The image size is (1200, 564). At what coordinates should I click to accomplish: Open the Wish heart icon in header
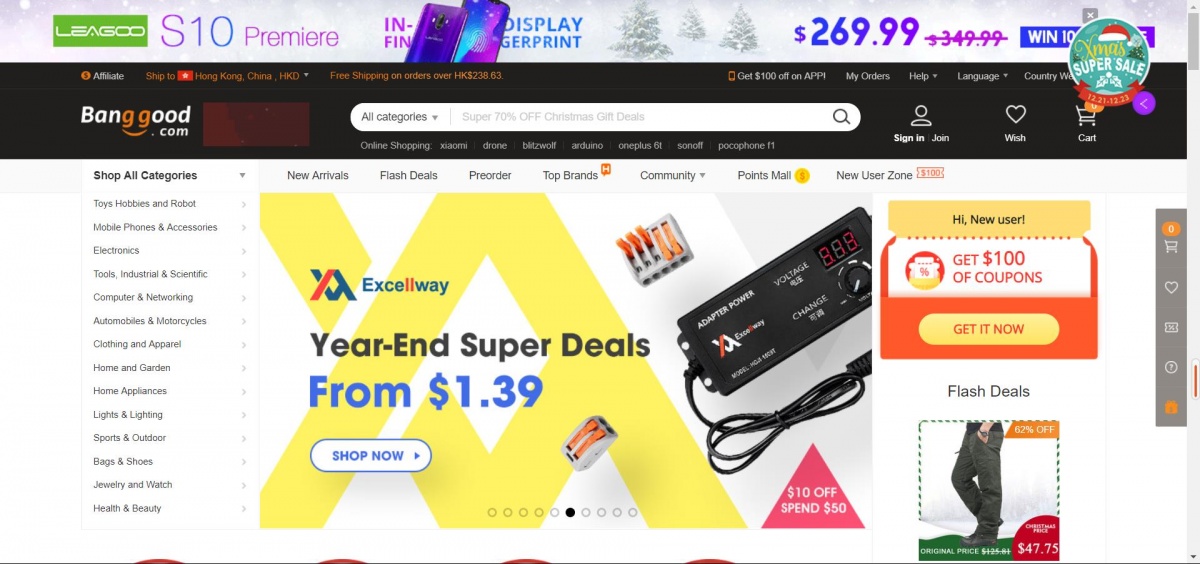(1015, 114)
